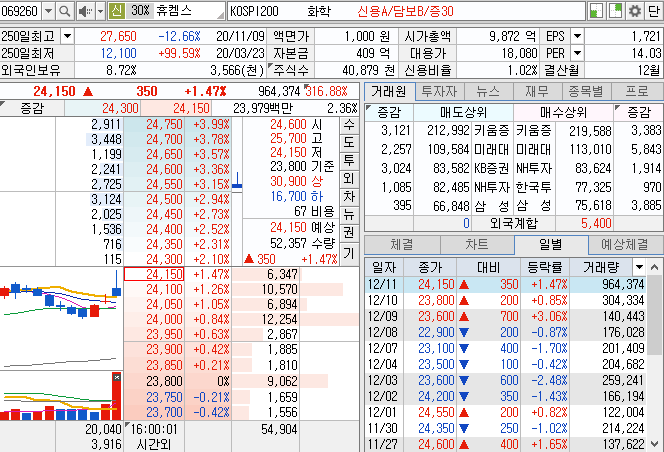Click the 수 side button
The width and height of the screenshot is (664, 452).
pyautogui.click(x=349, y=125)
